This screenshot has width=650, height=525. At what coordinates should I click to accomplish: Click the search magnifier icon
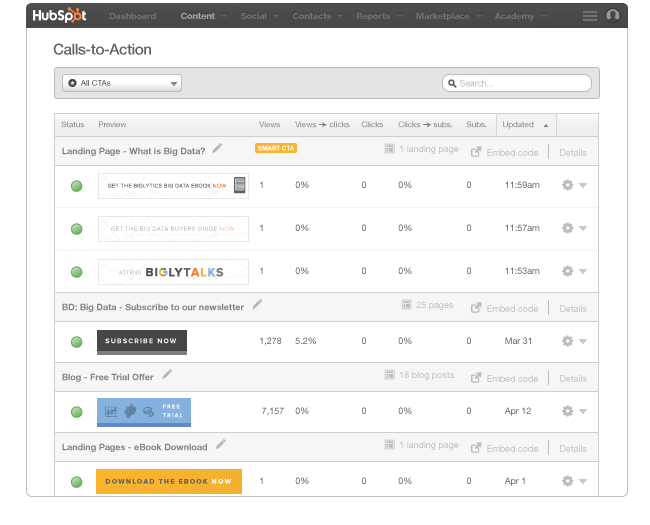[452, 83]
